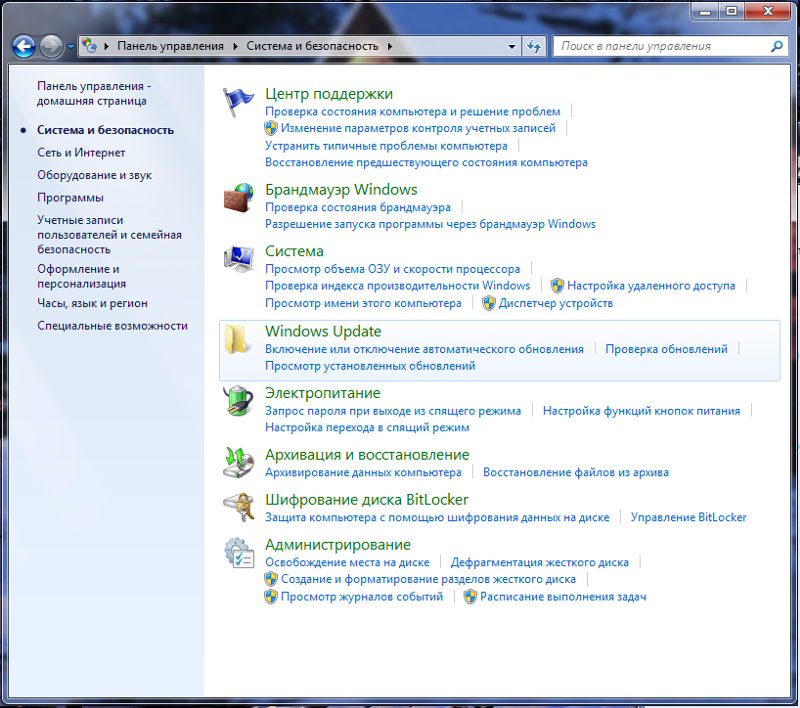Click Архивирование данных компьютера link

tap(363, 472)
